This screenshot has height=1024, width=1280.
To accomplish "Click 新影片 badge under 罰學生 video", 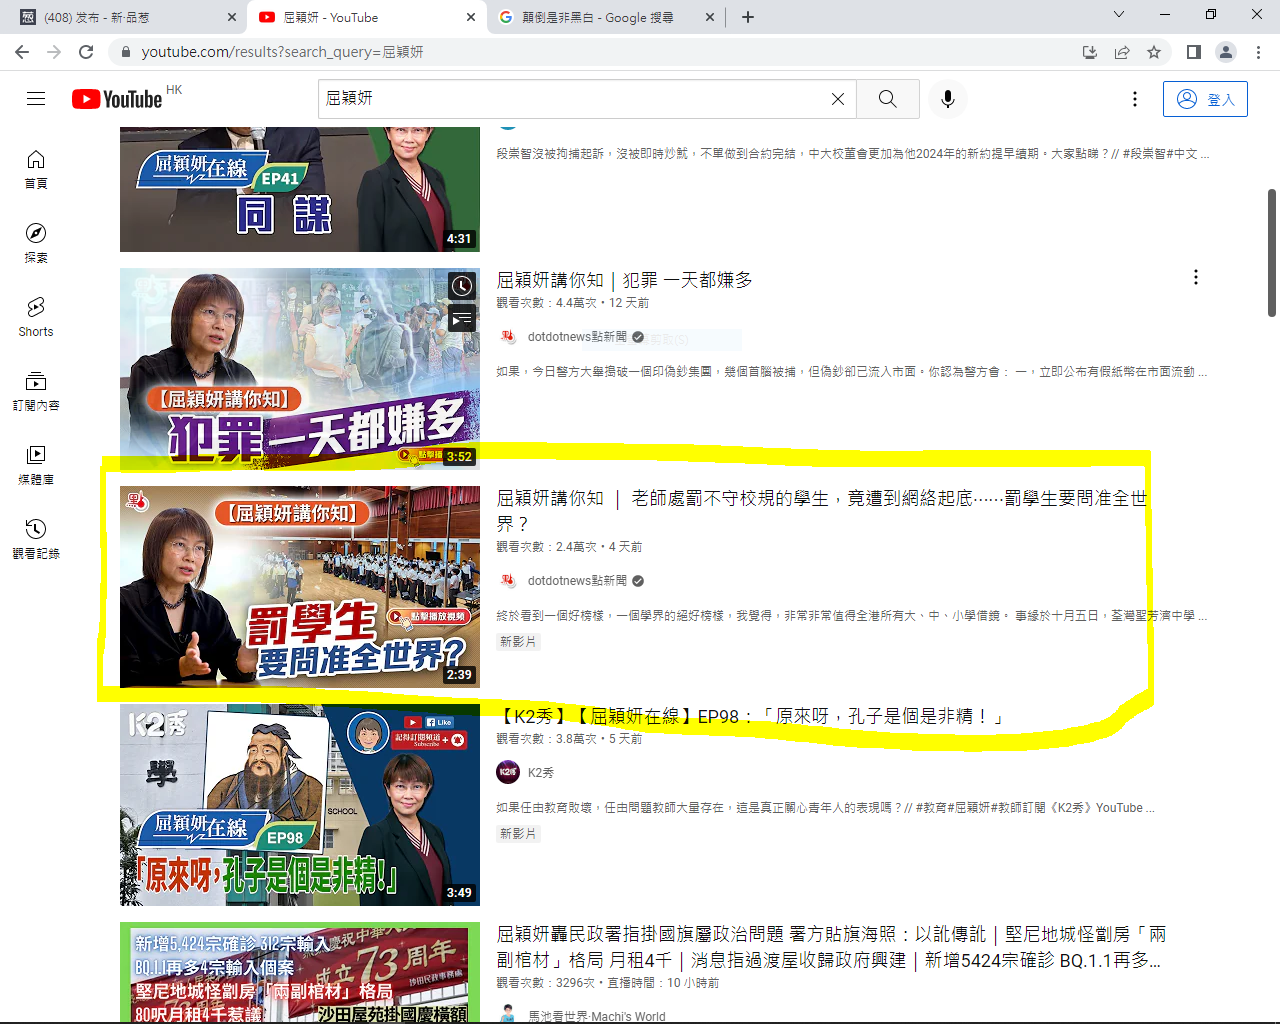I will click(518, 642).
